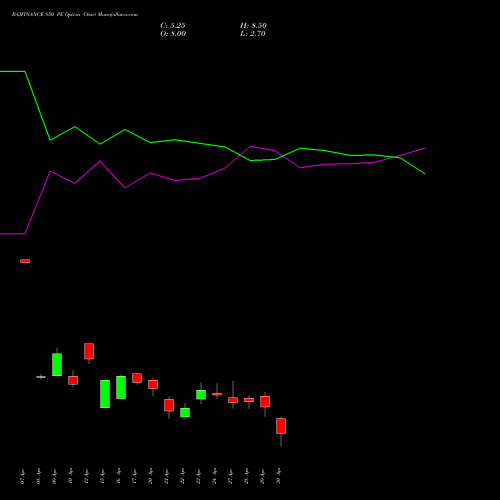Click the red candle above 20 Apr
Image resolution: width=500 pixels, height=500 pixels.
point(153,384)
